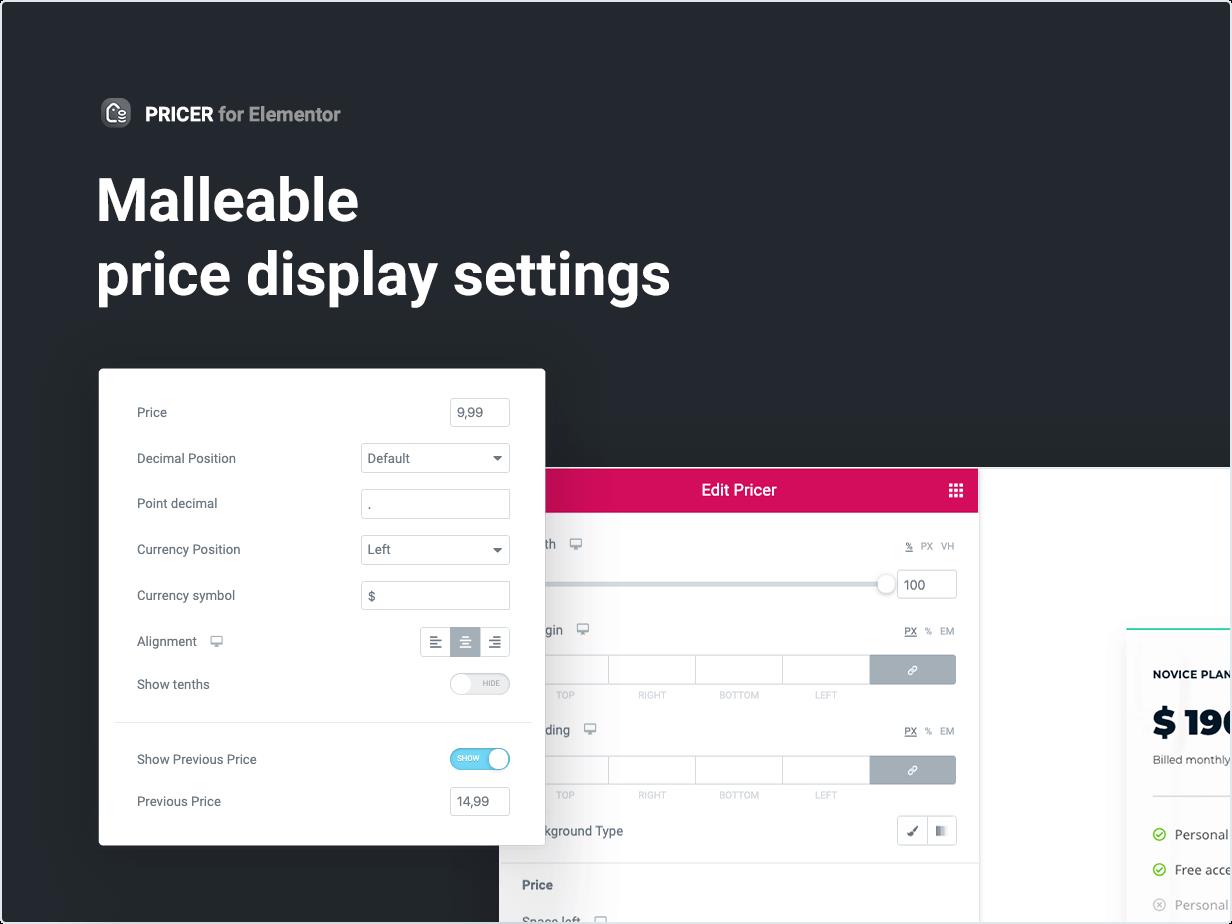The height and width of the screenshot is (924, 1232).
Task: Click the Padding BOTTOM input field
Action: tap(739, 770)
